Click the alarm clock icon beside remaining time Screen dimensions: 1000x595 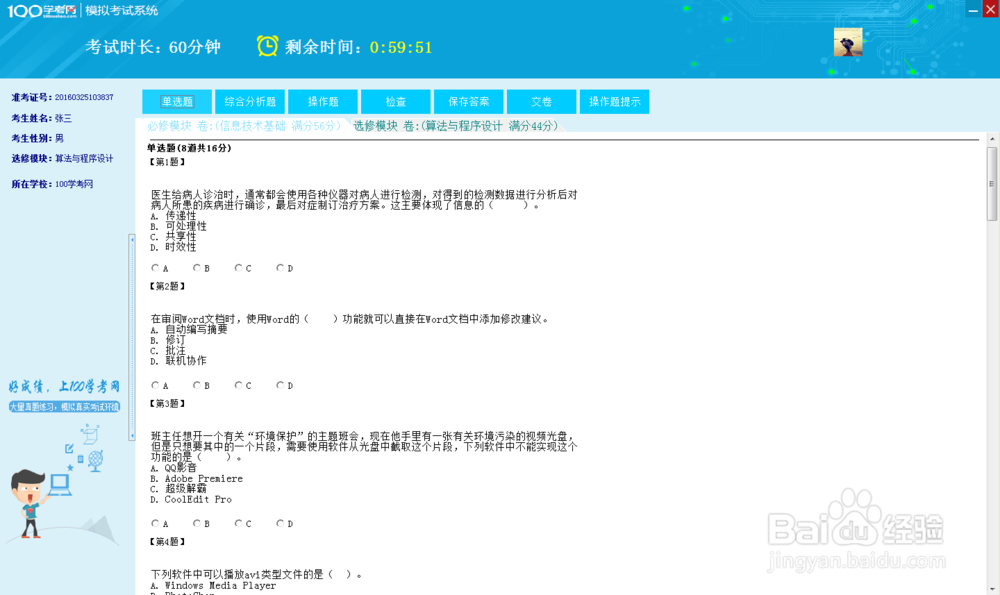coord(267,46)
